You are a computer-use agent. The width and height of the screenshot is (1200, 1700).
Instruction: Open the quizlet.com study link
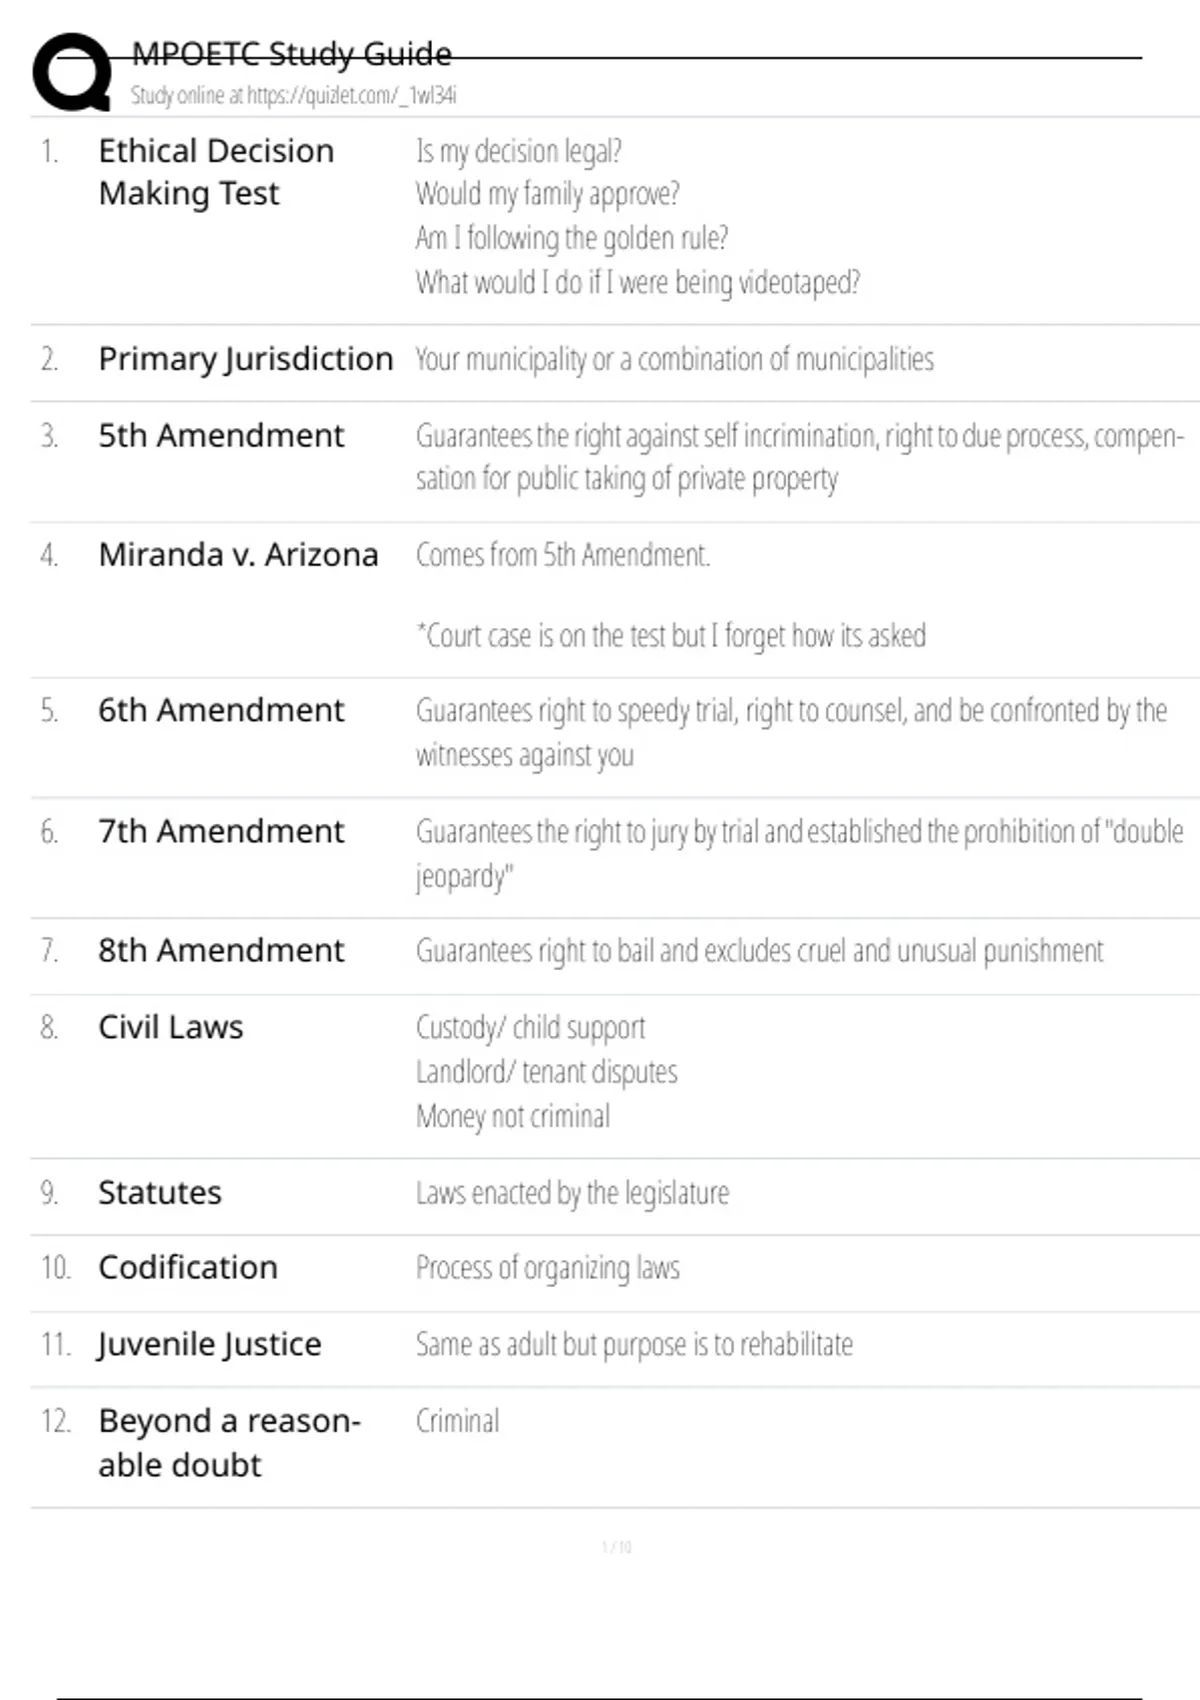coord(293,96)
